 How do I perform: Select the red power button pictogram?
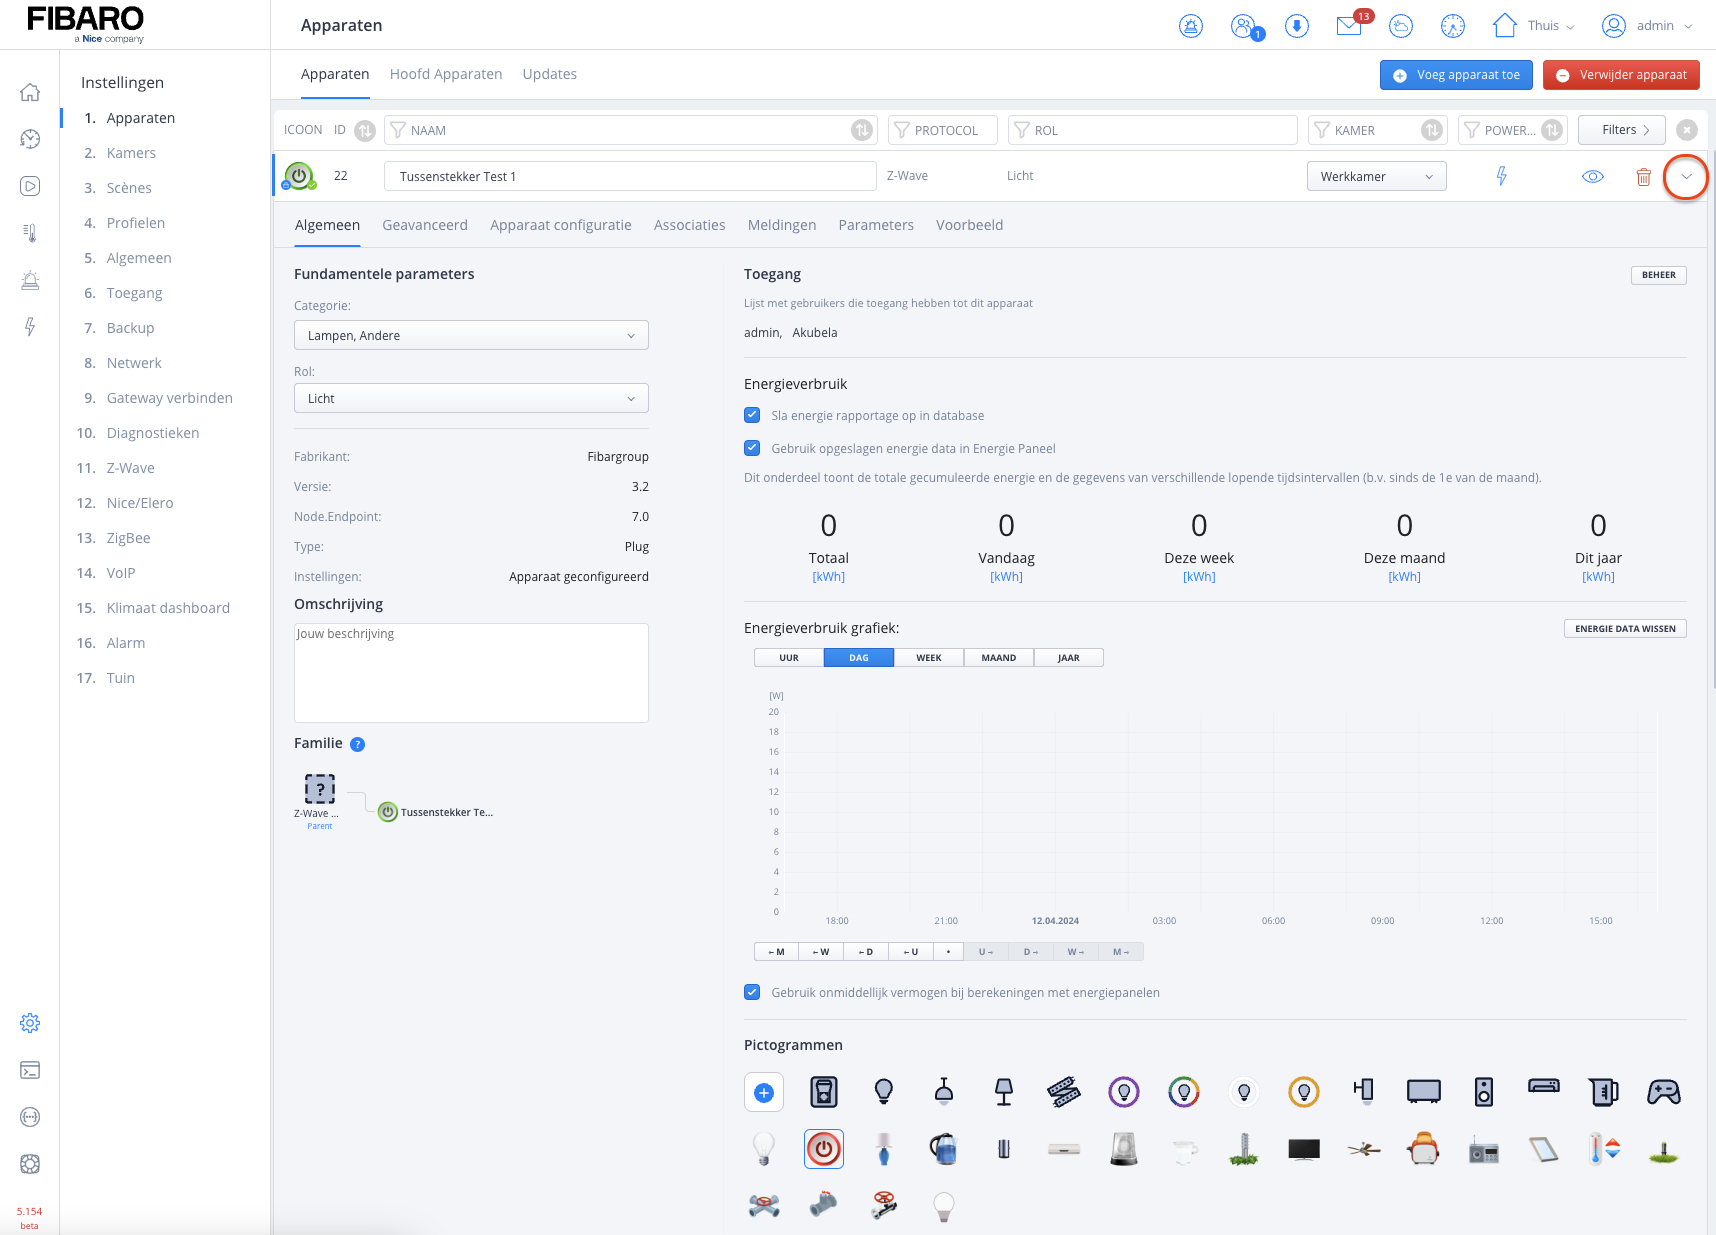tap(823, 1150)
